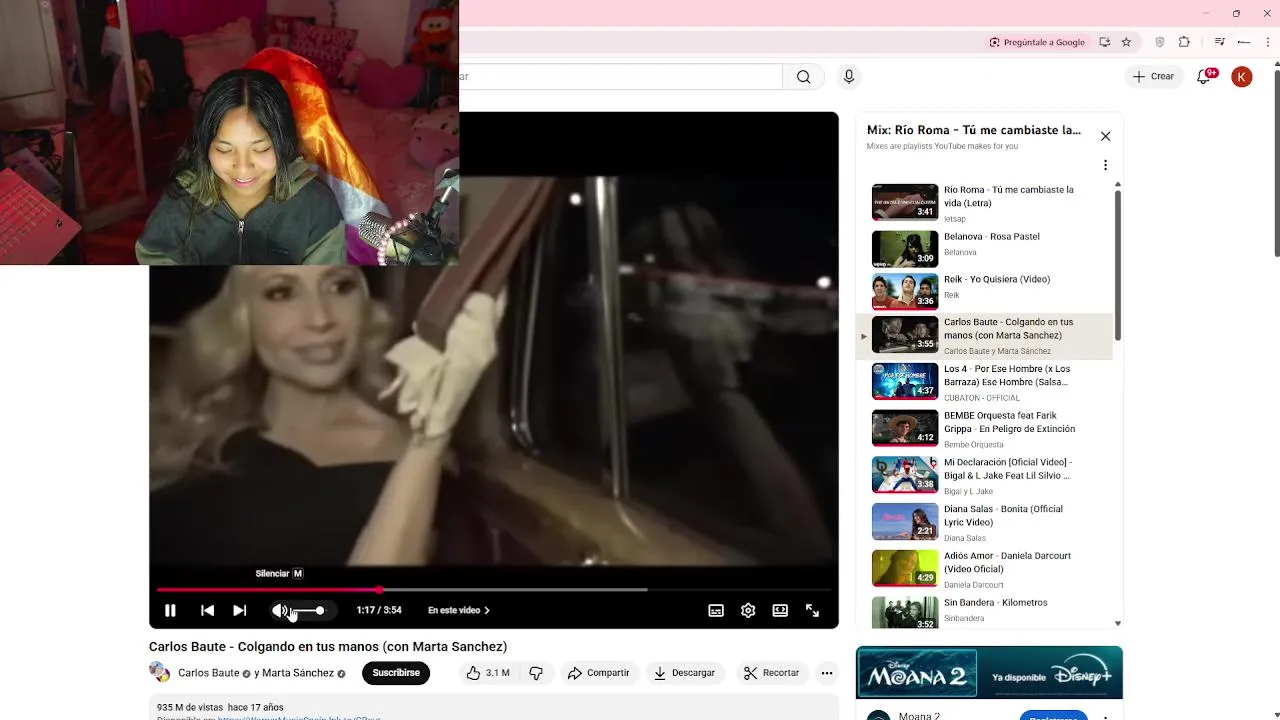1280x720 pixels.
Task: Click the Compartir button
Action: [x=598, y=673]
